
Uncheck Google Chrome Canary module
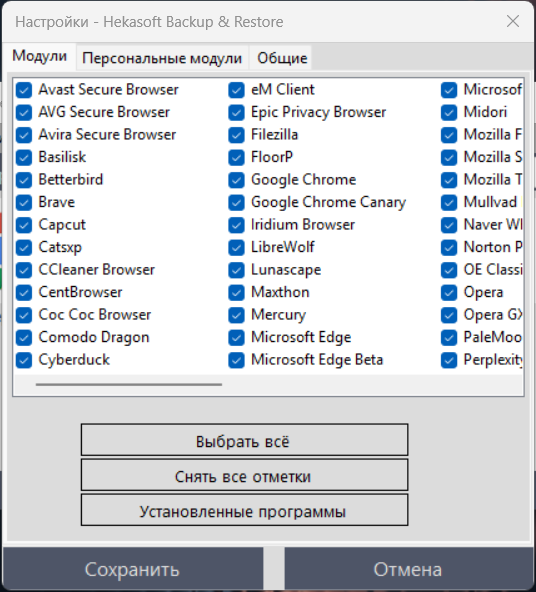click(236, 203)
